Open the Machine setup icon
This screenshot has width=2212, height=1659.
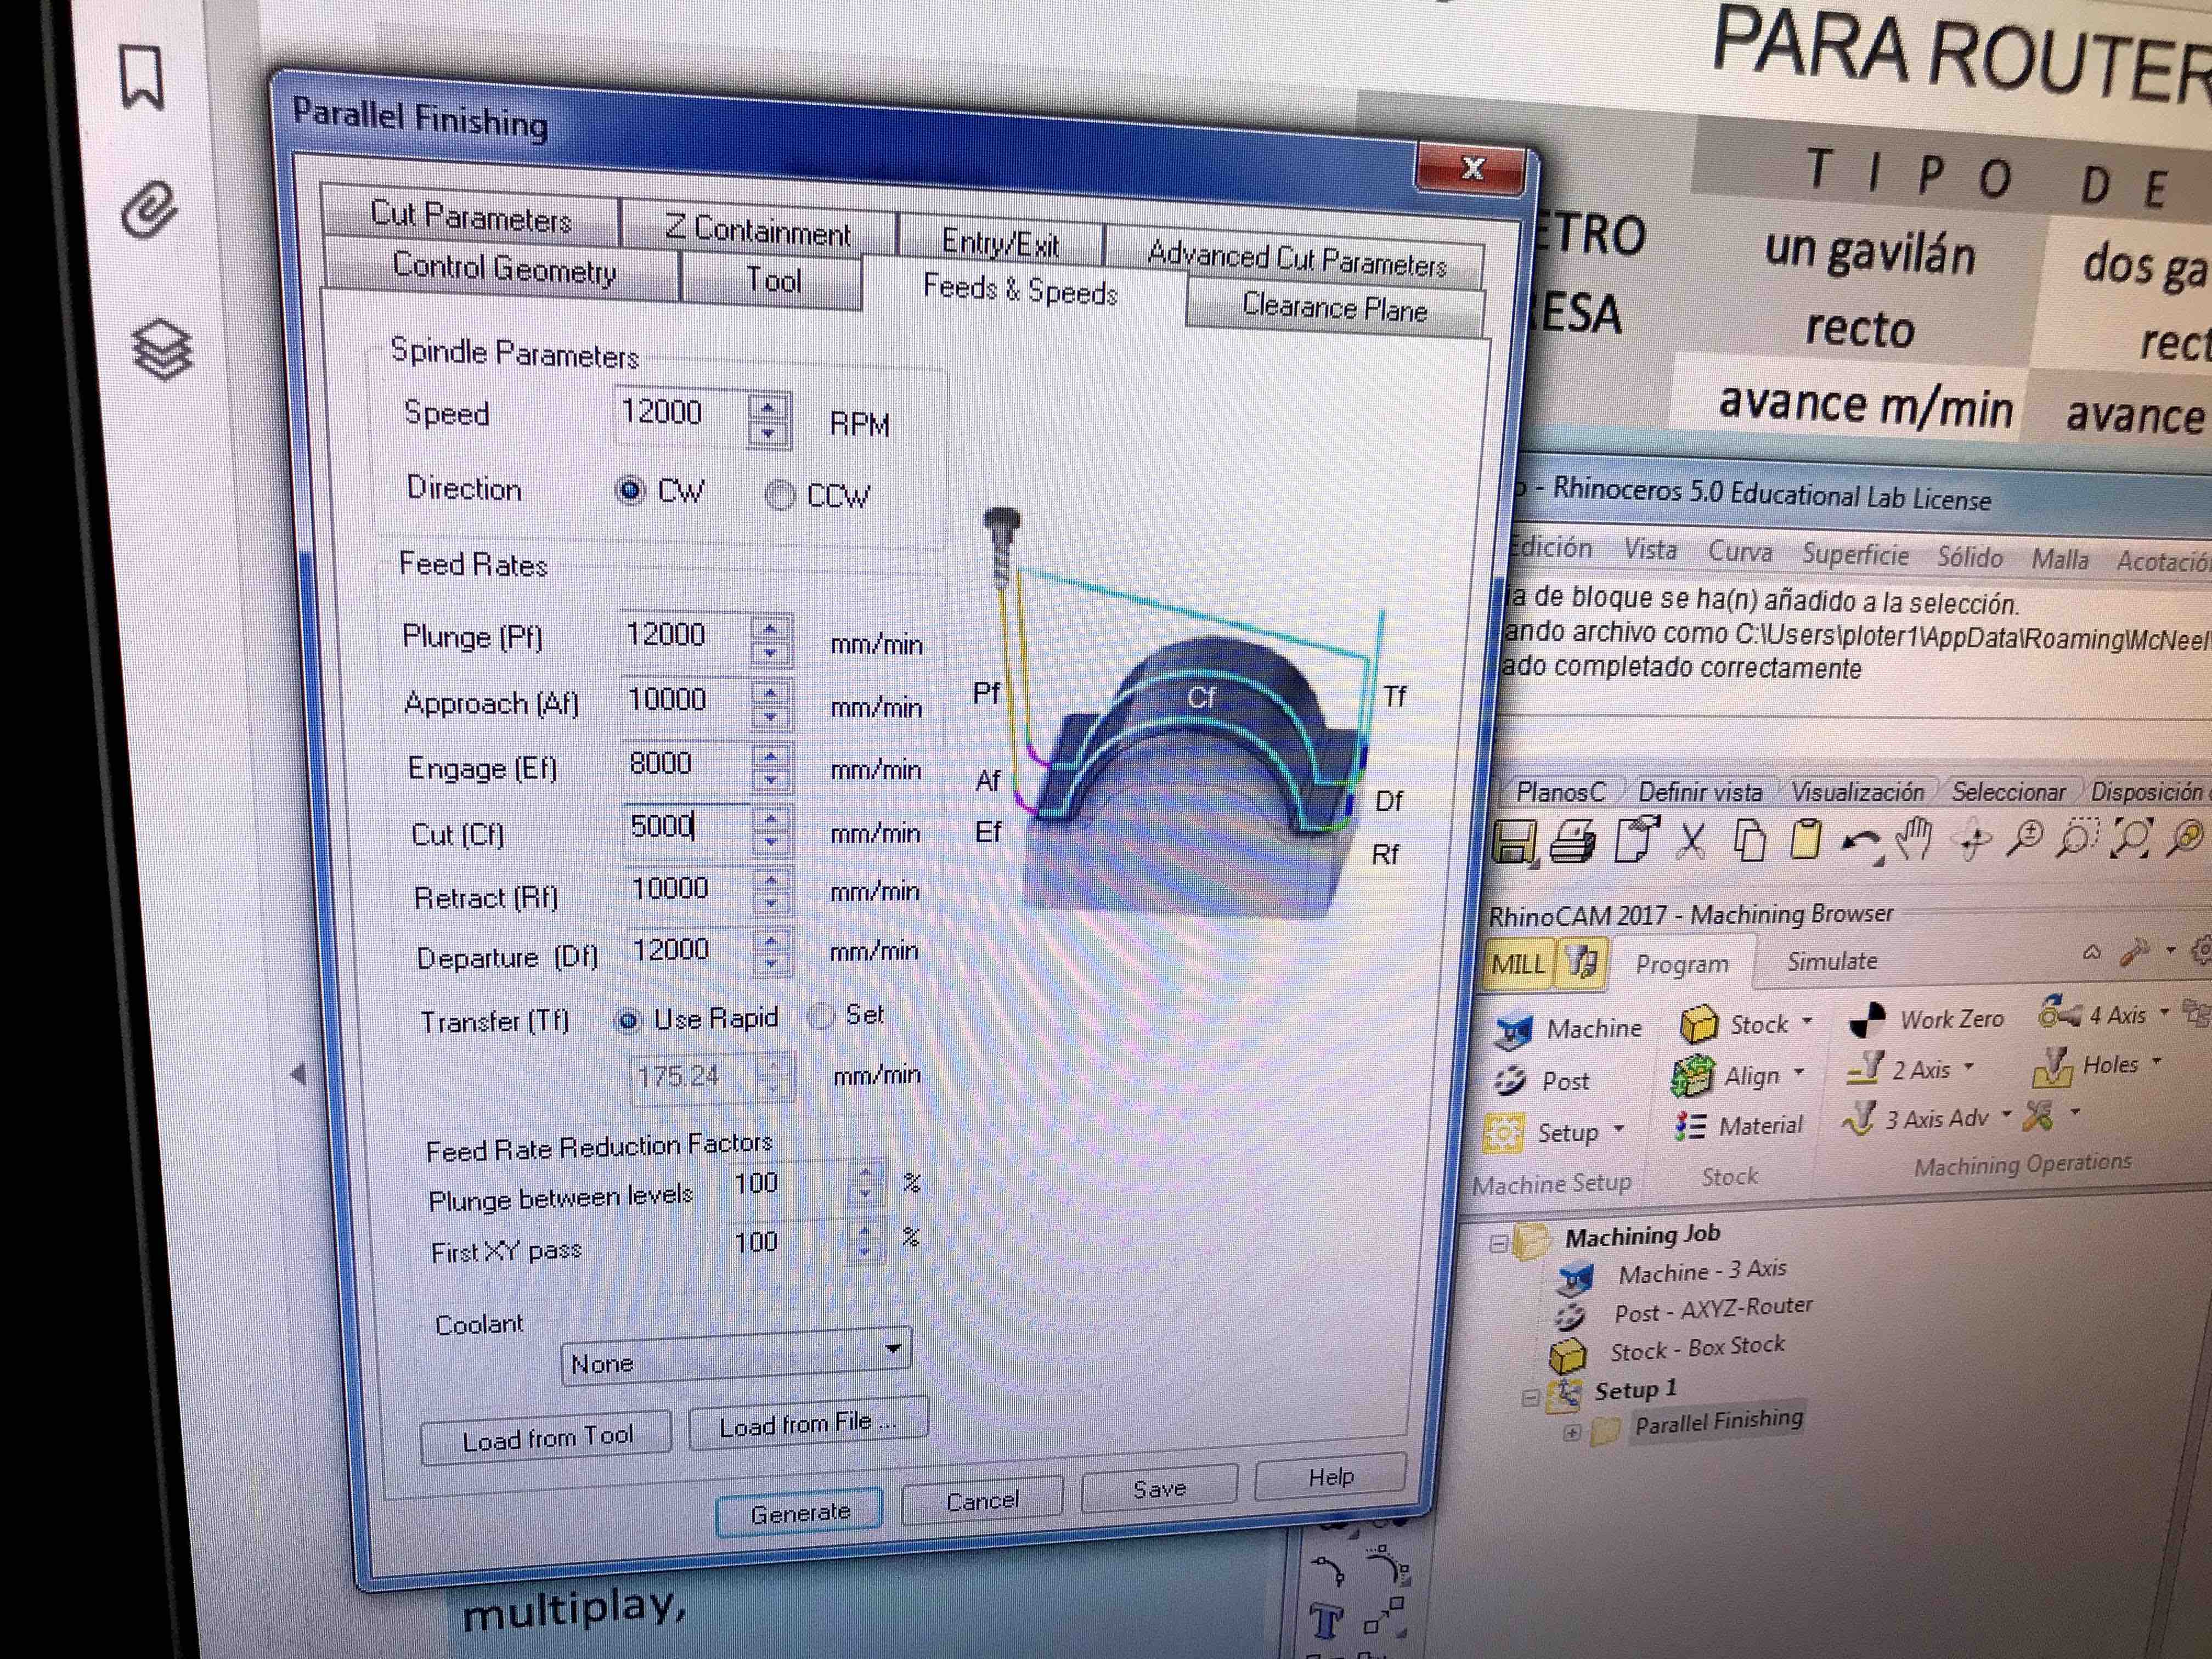(x=1514, y=1030)
